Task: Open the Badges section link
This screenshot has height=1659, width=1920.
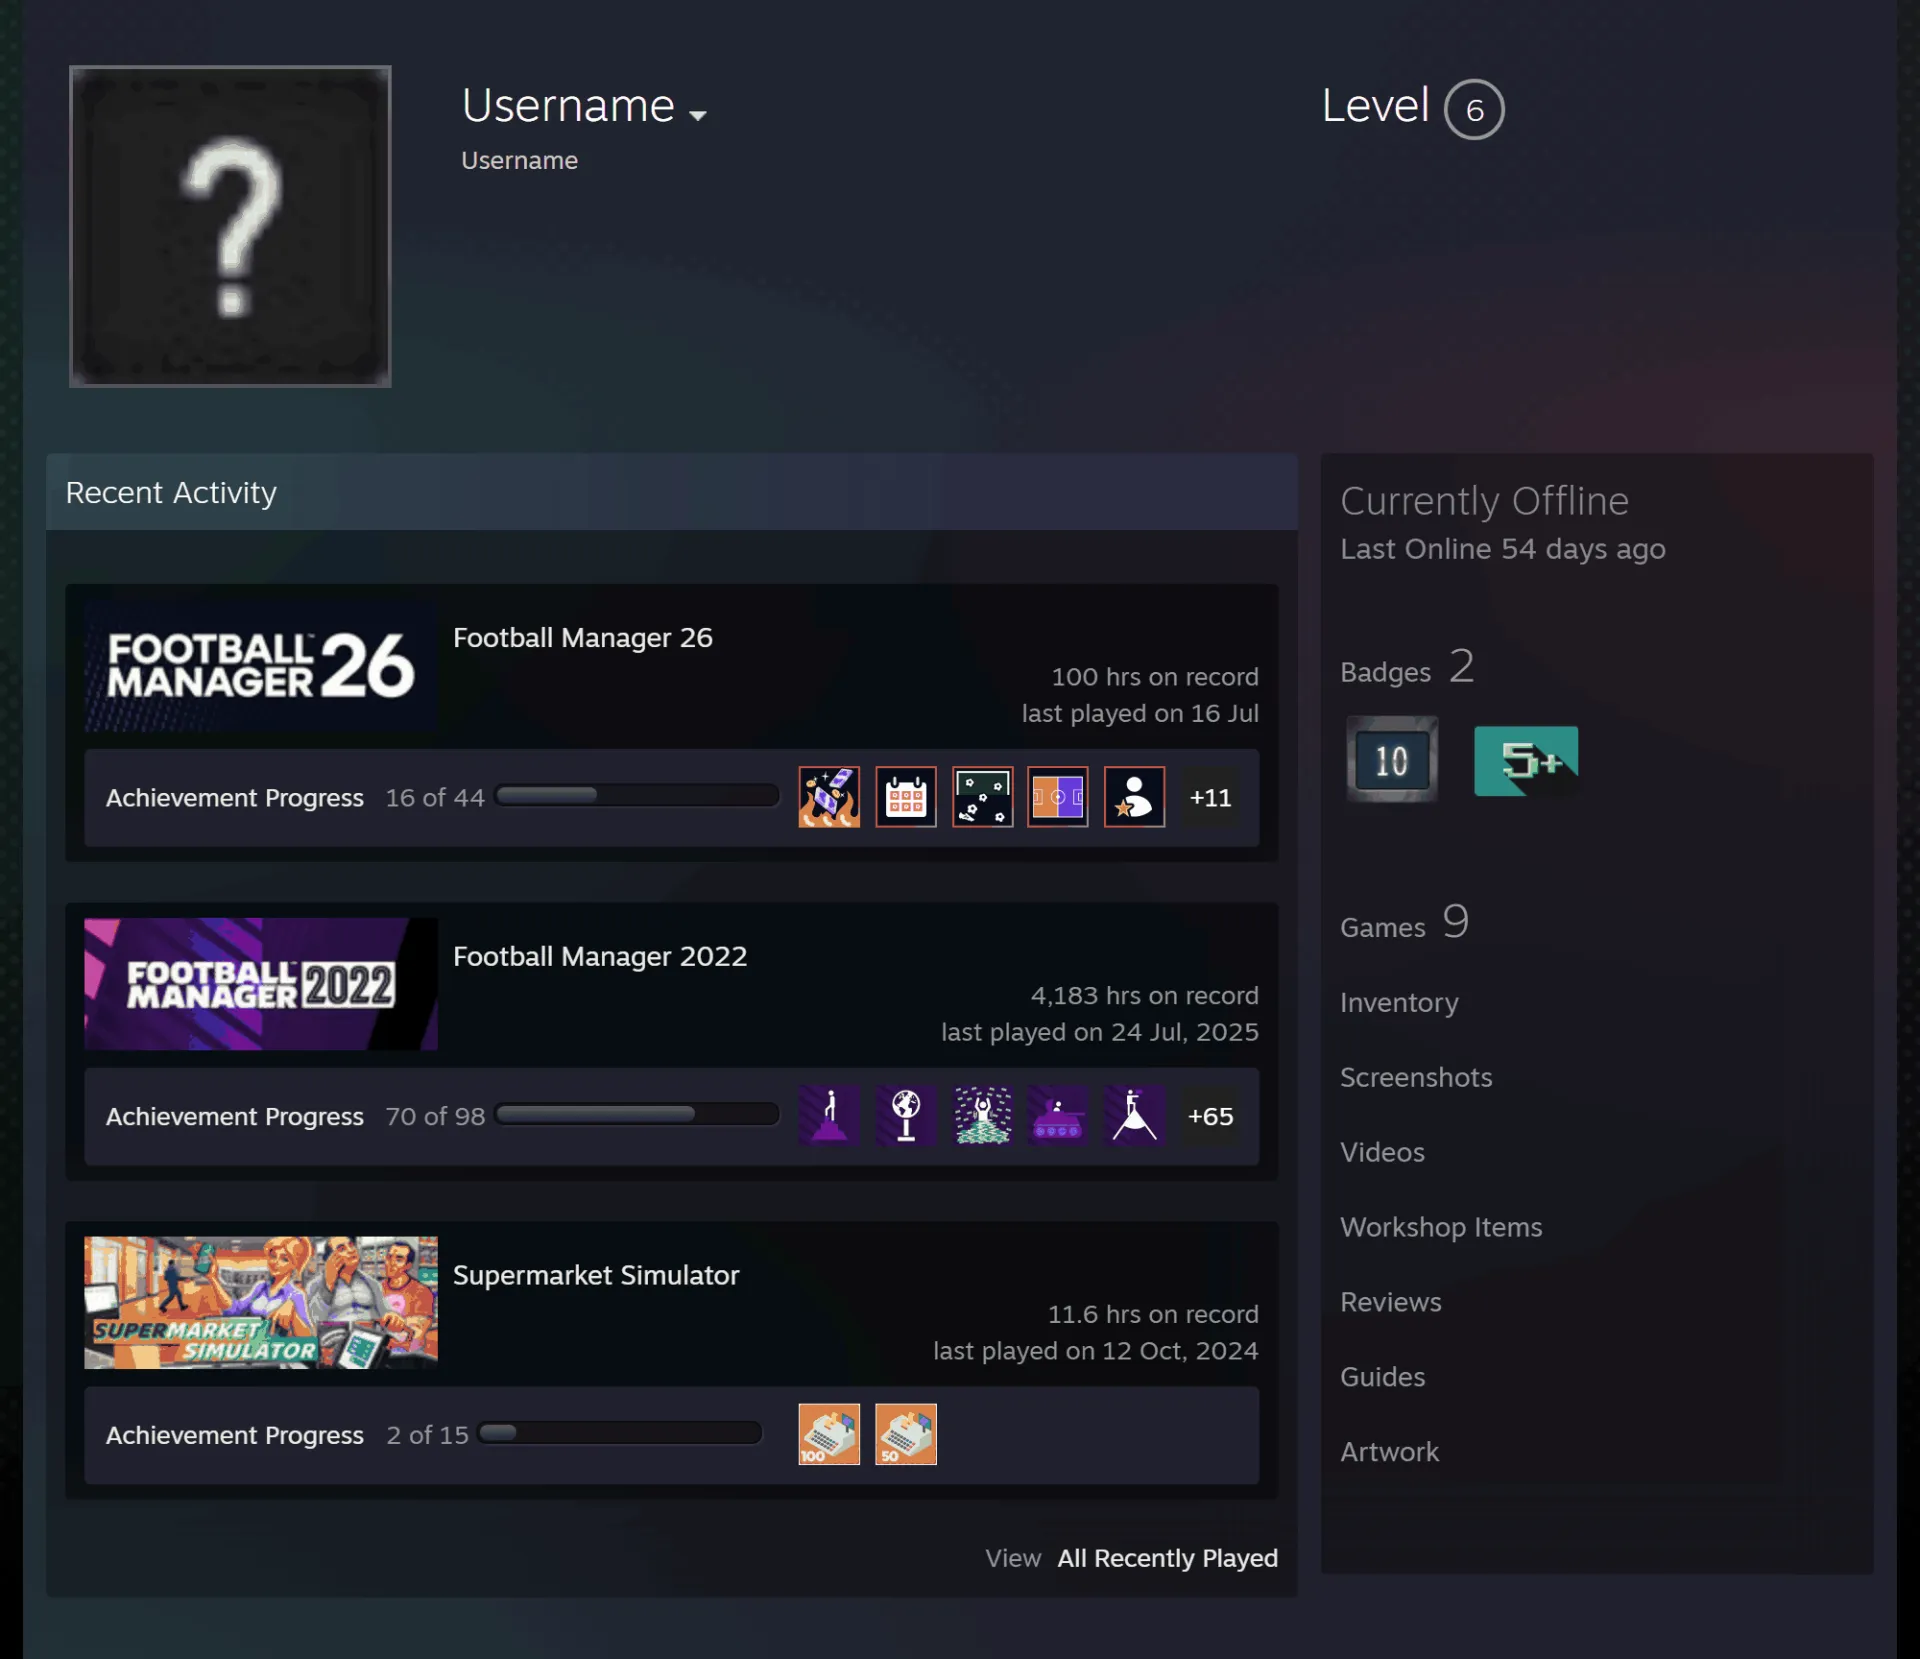Action: (x=1406, y=668)
